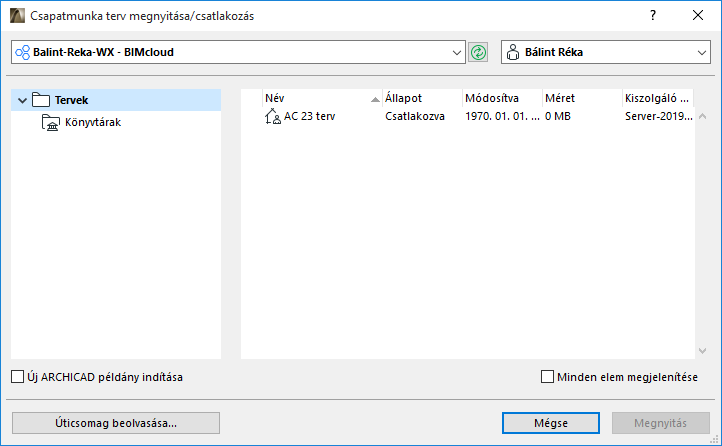Click the project list scroll up arrow
The image size is (722, 446).
coord(703,116)
